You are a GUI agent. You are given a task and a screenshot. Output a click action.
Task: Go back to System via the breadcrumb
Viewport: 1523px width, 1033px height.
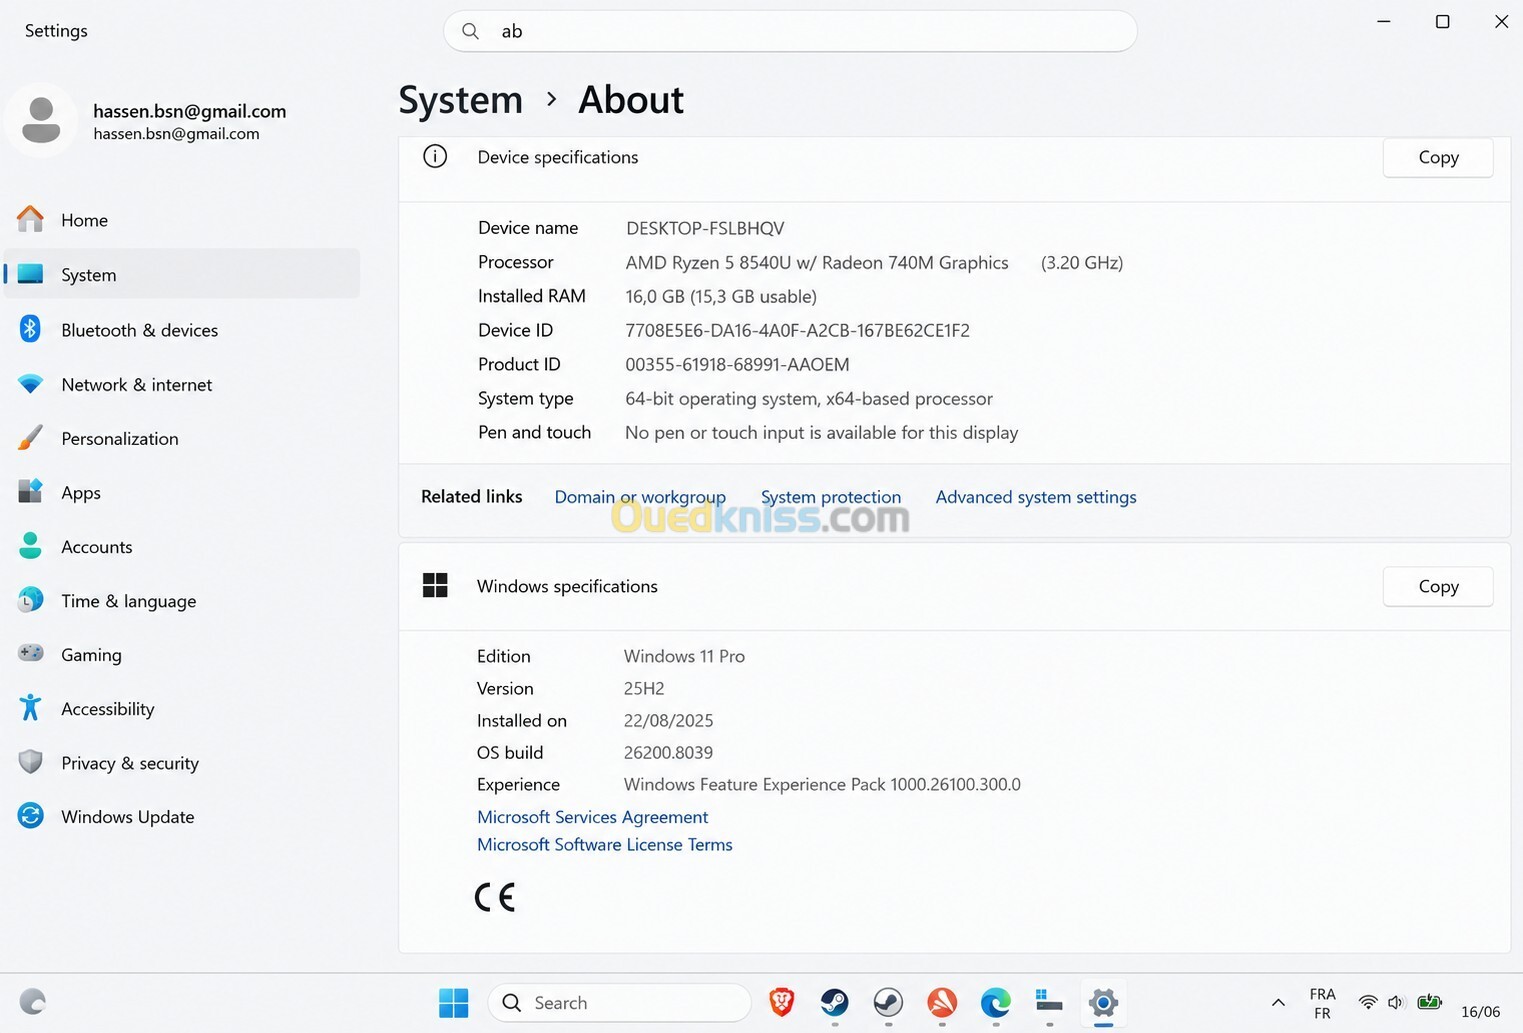(x=461, y=100)
